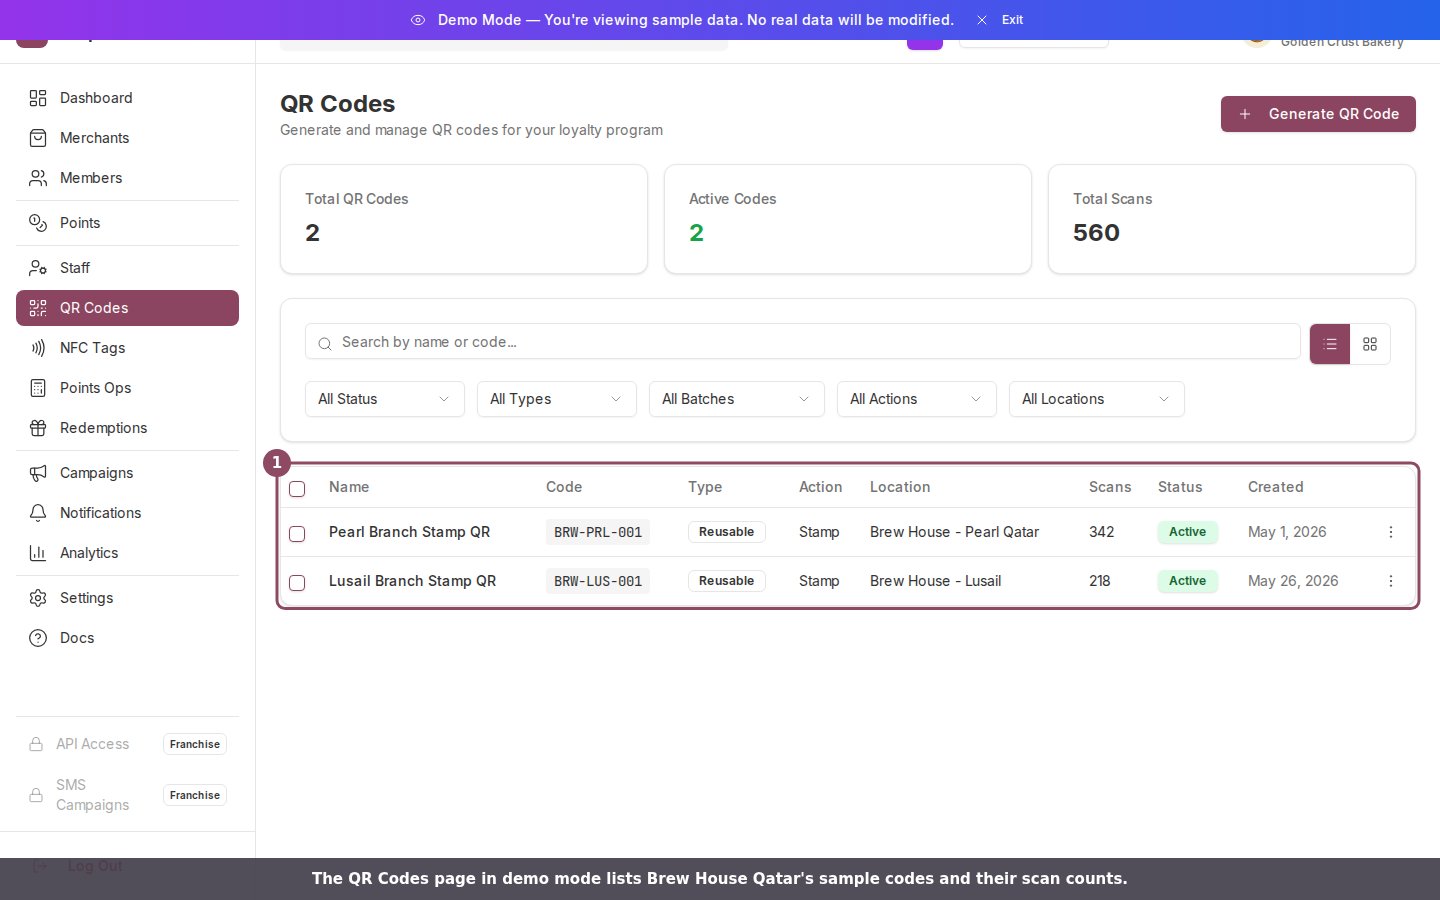Viewport: 1440px width, 900px height.
Task: Expand the All Types filter
Action: (557, 399)
